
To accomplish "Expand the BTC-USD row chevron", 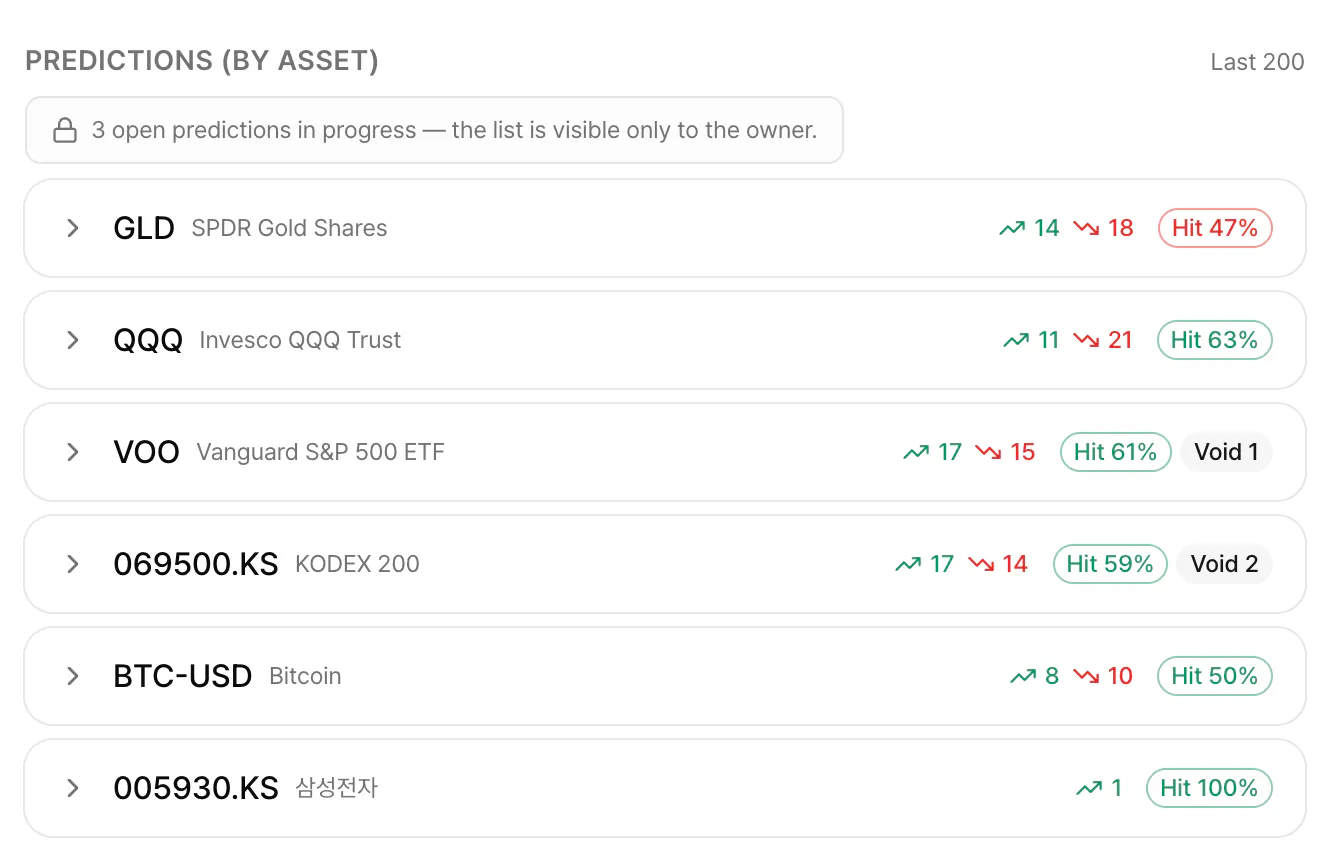I will coord(72,676).
